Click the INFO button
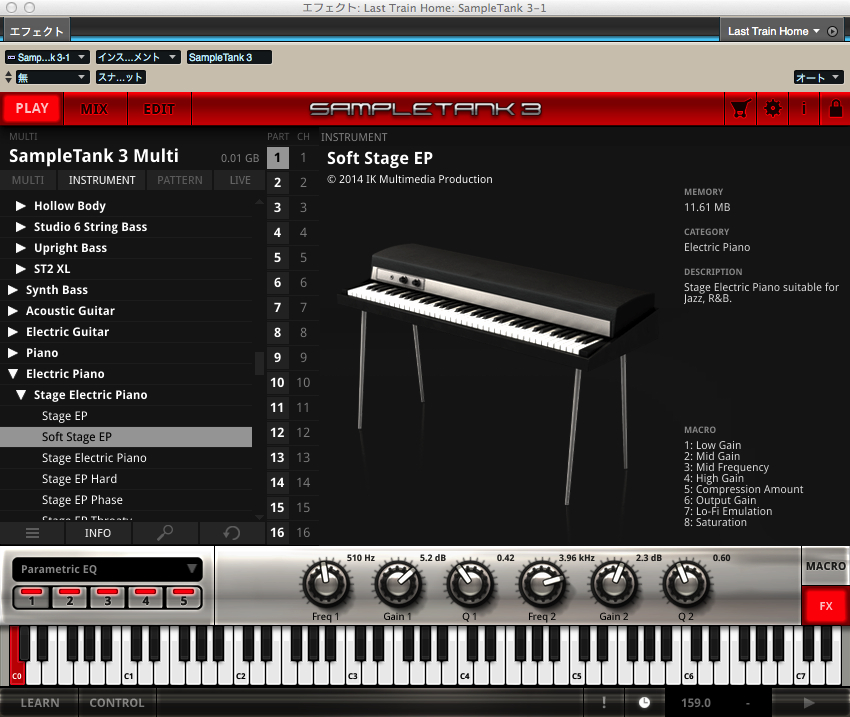Screen dimensions: 850x717 click(98, 533)
